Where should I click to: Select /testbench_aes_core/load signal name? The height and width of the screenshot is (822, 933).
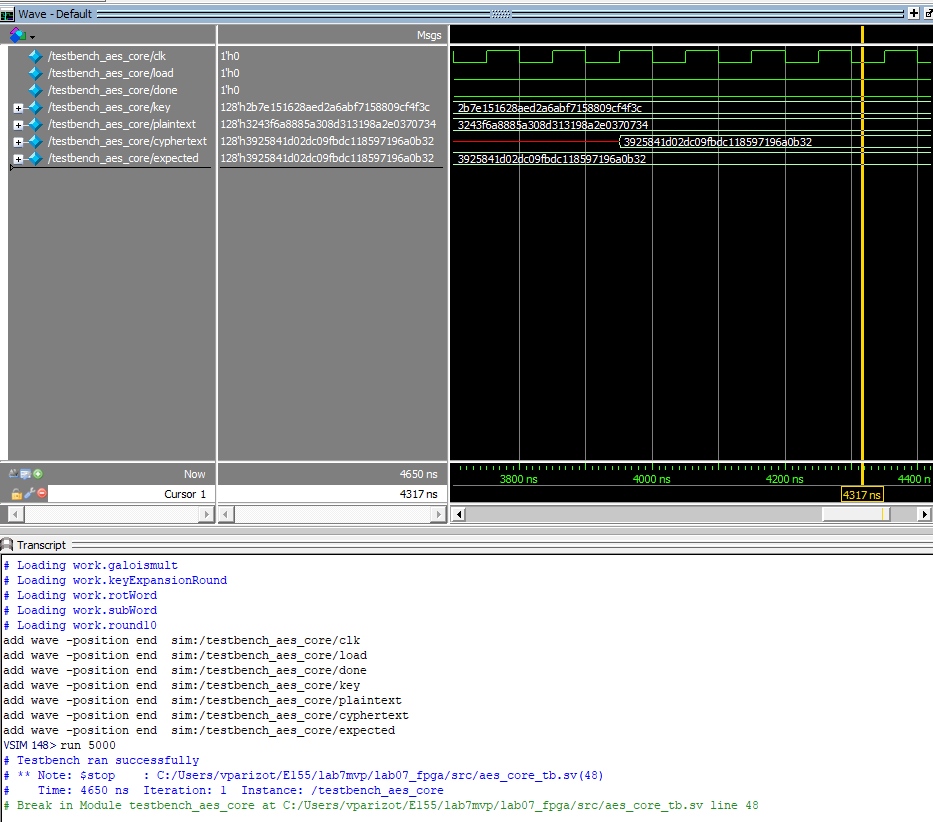(x=111, y=73)
